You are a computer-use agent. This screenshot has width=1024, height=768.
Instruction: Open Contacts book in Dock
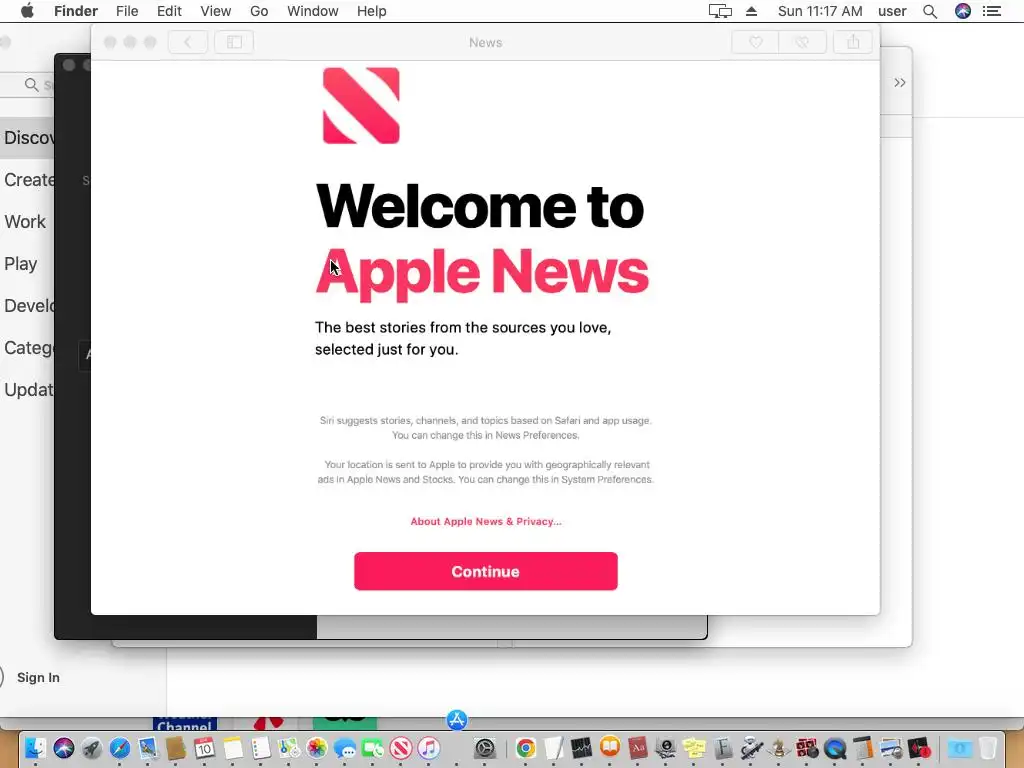coord(176,748)
